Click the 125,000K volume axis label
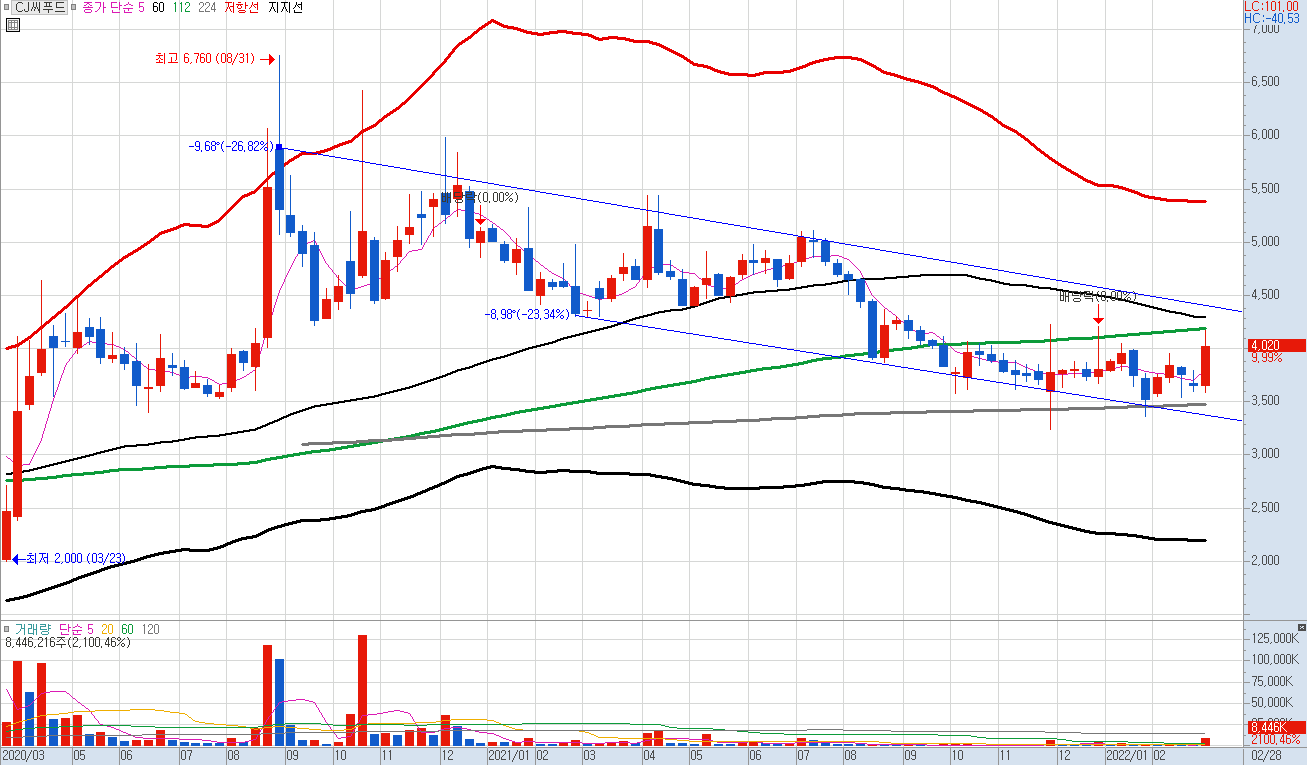The height and width of the screenshot is (765, 1307). point(1275,637)
